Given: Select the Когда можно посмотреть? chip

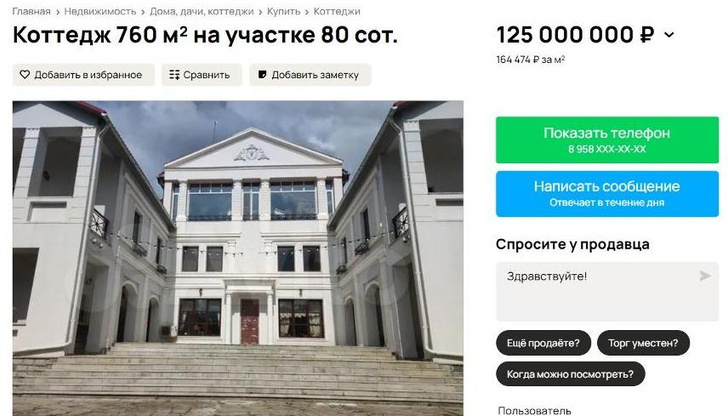Looking at the screenshot, I should (570, 374).
